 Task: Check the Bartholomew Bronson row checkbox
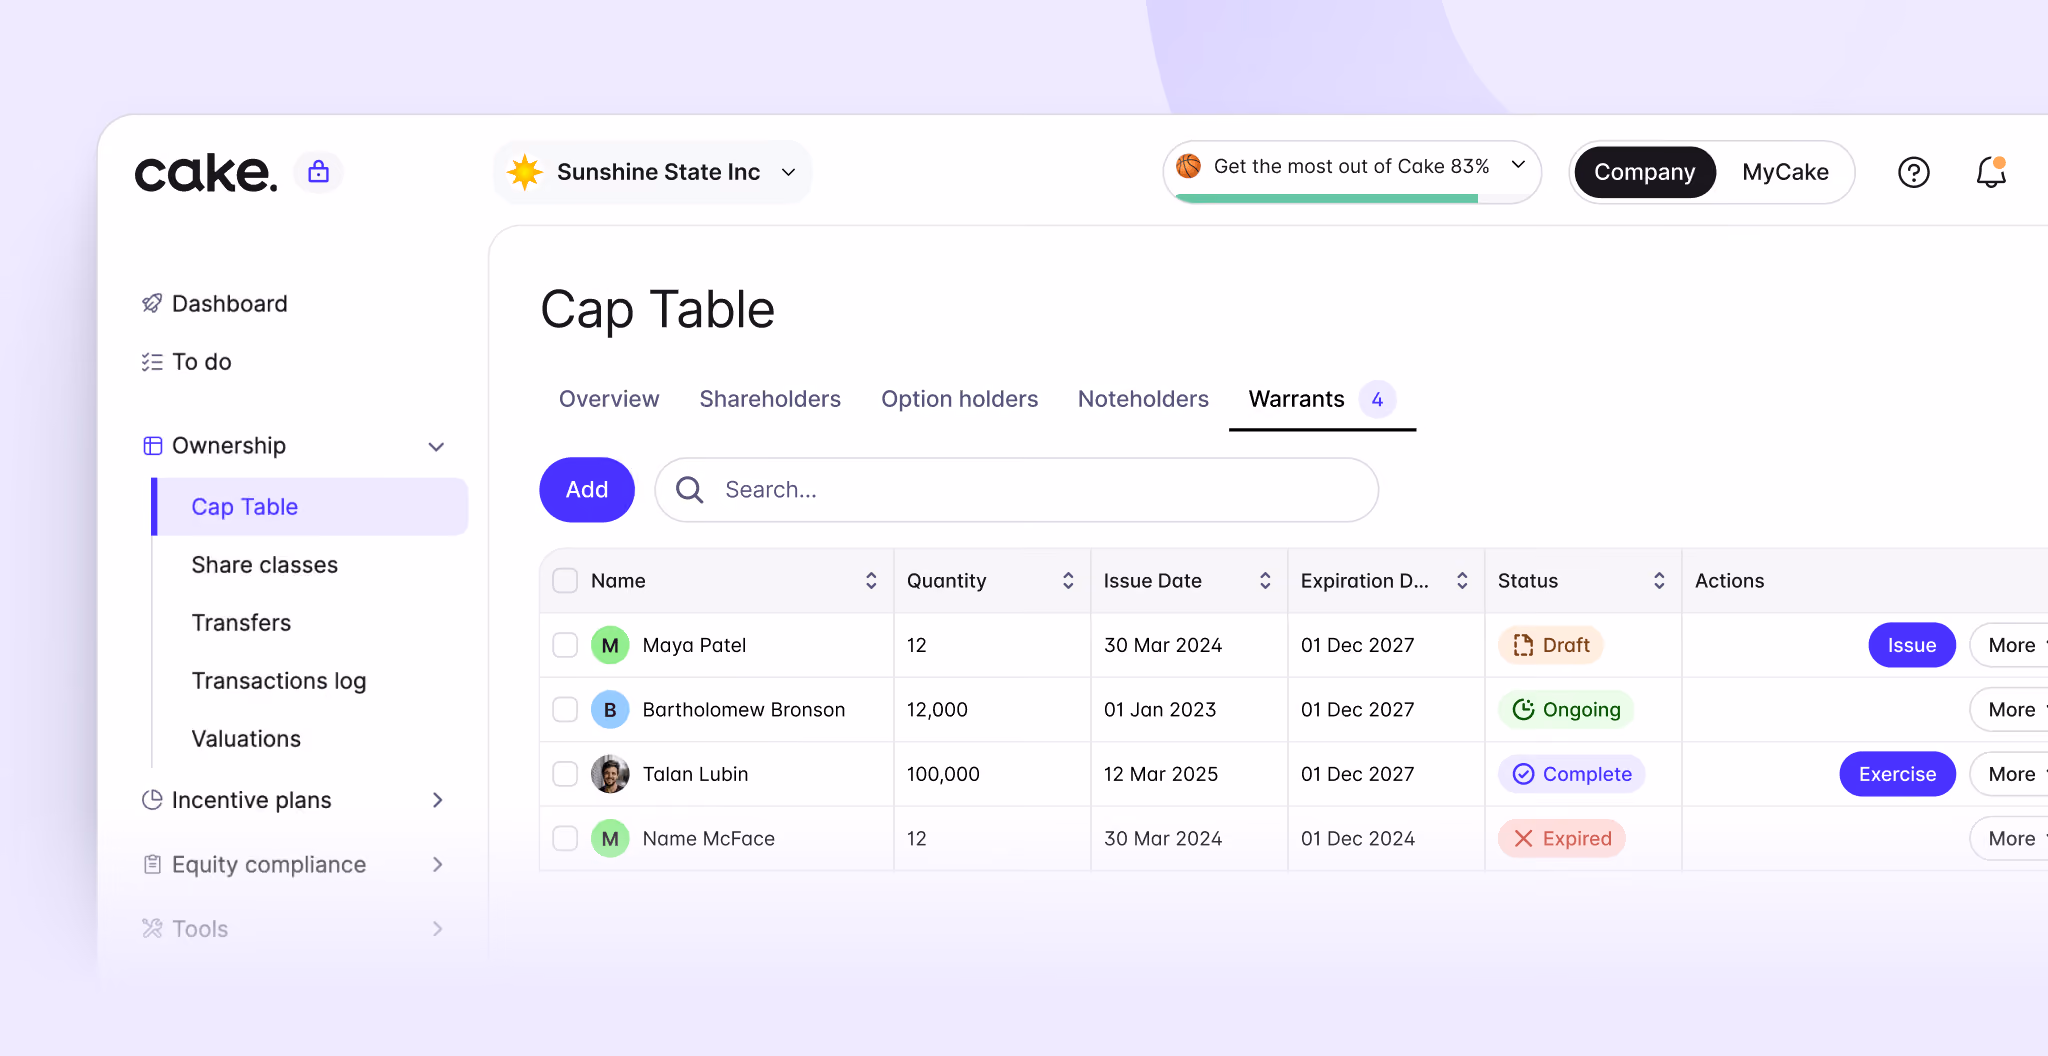565,709
